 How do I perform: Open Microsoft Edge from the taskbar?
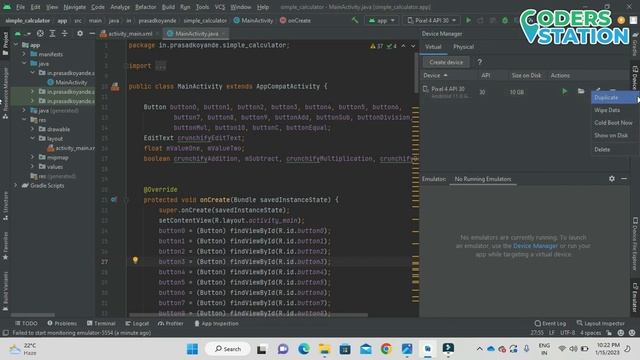tap(304, 349)
